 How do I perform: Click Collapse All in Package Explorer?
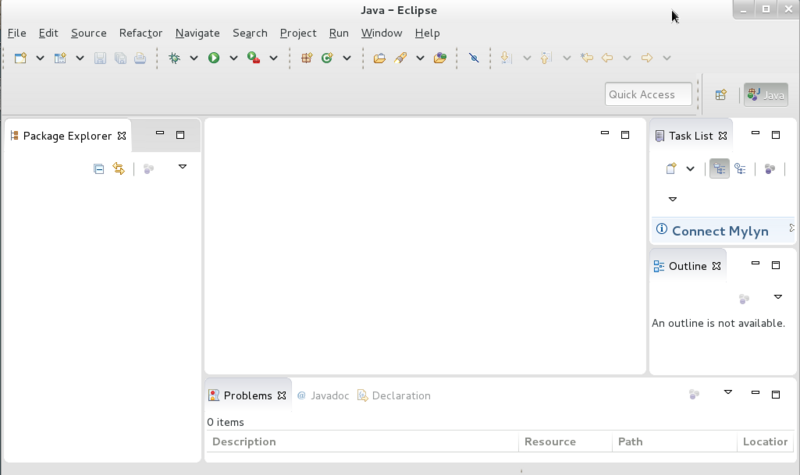[x=99, y=169]
